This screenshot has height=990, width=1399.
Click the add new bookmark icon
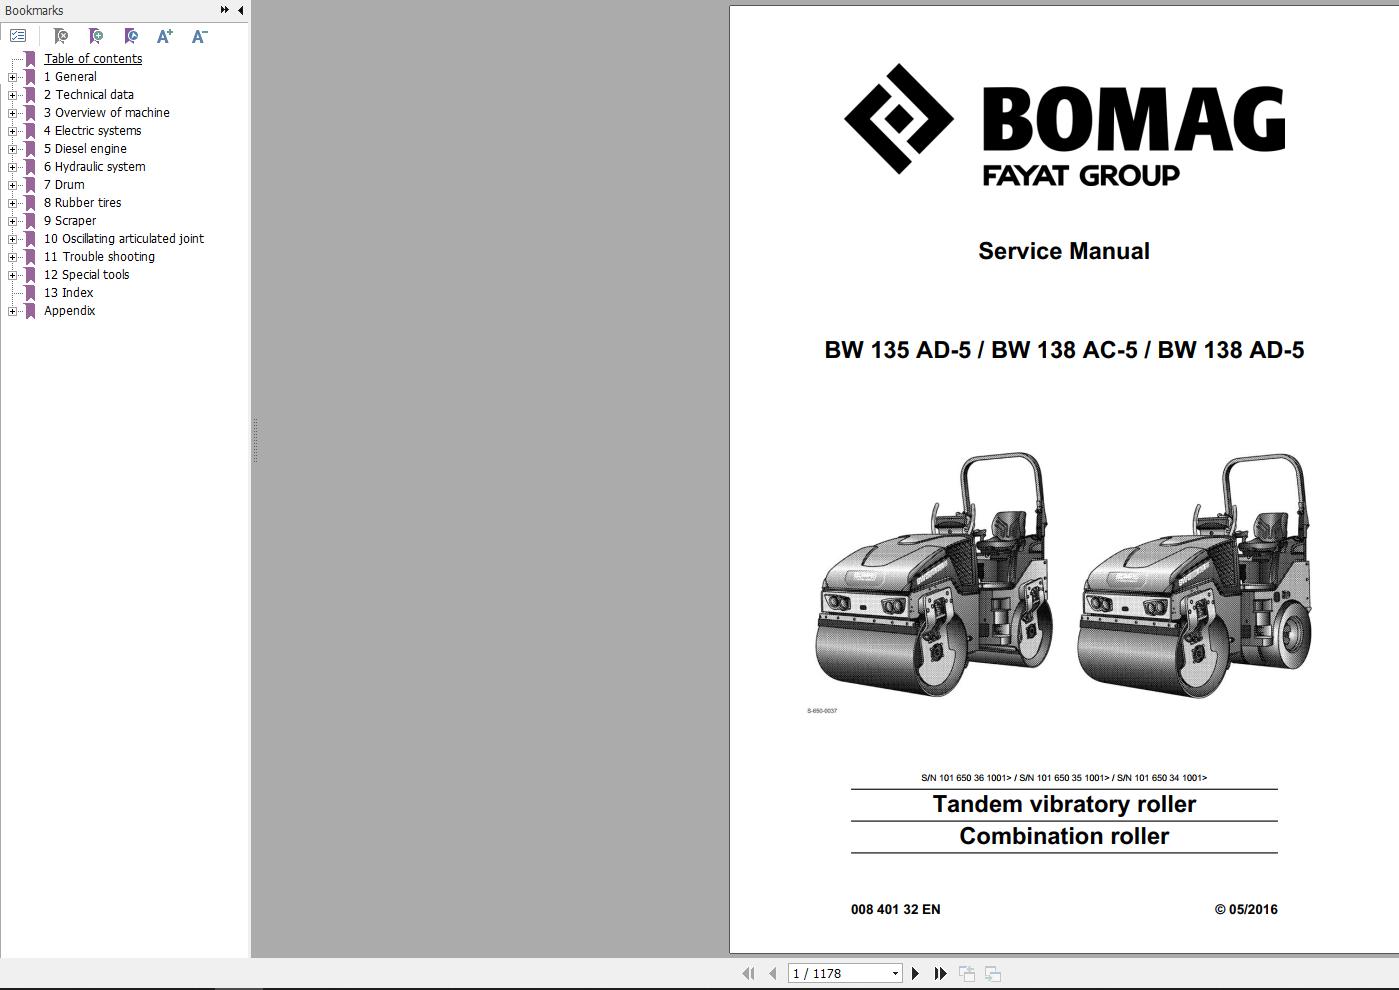click(x=95, y=36)
